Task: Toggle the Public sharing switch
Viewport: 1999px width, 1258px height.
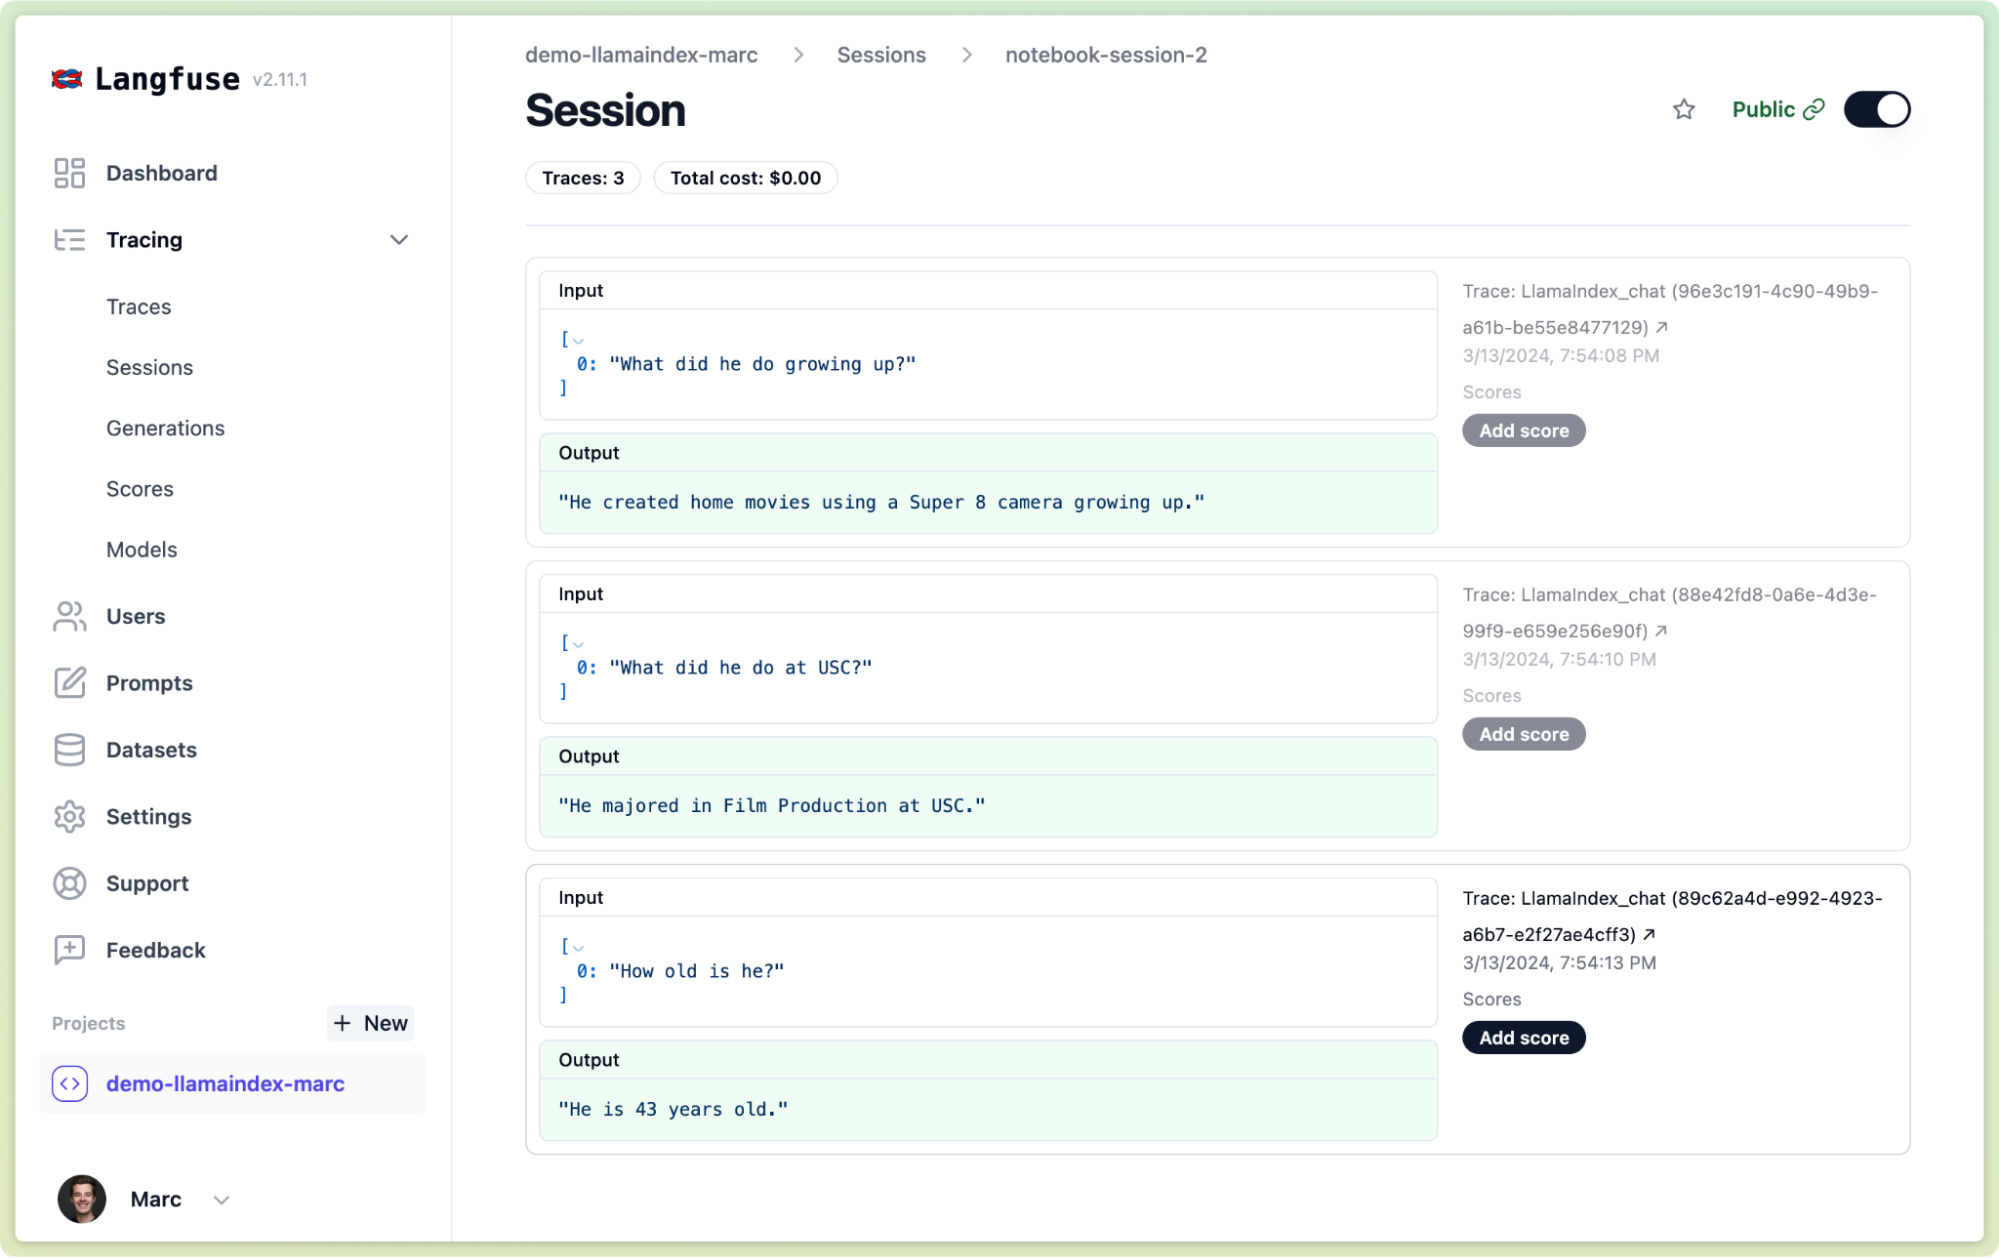Action: pyautogui.click(x=1876, y=109)
